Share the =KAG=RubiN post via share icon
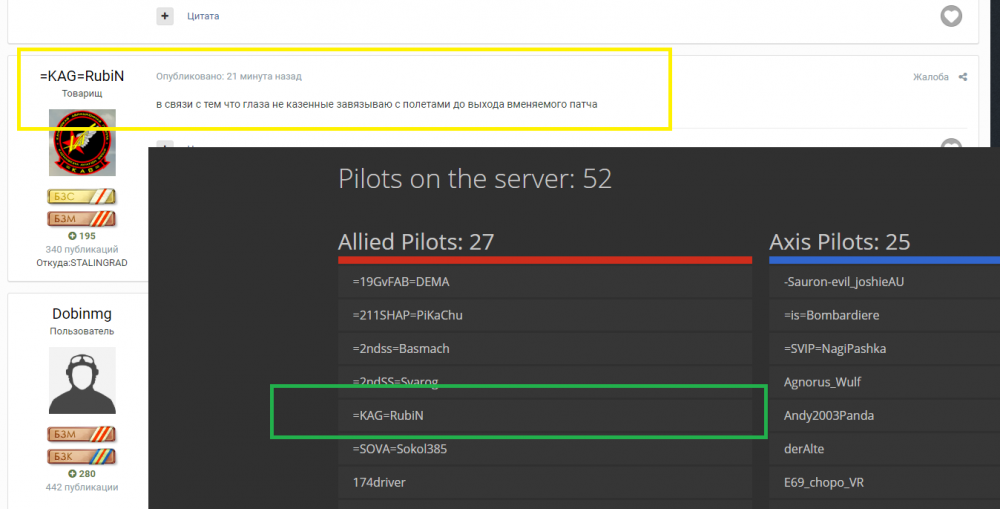 point(963,77)
